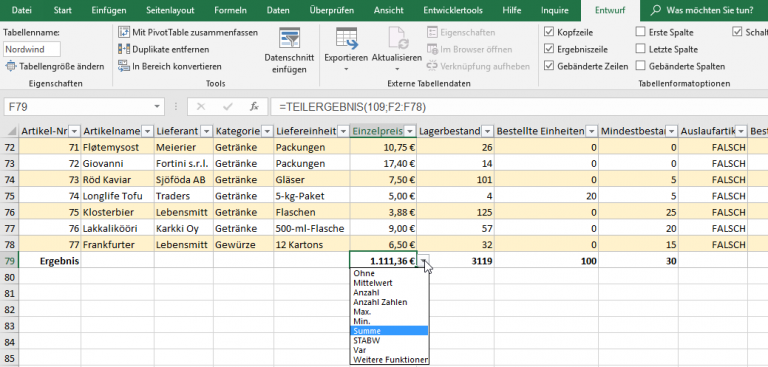Image resolution: width=768 pixels, height=367 pixels.
Task: Click the Was möchten Sie tun search
Action: [x=710, y=10]
